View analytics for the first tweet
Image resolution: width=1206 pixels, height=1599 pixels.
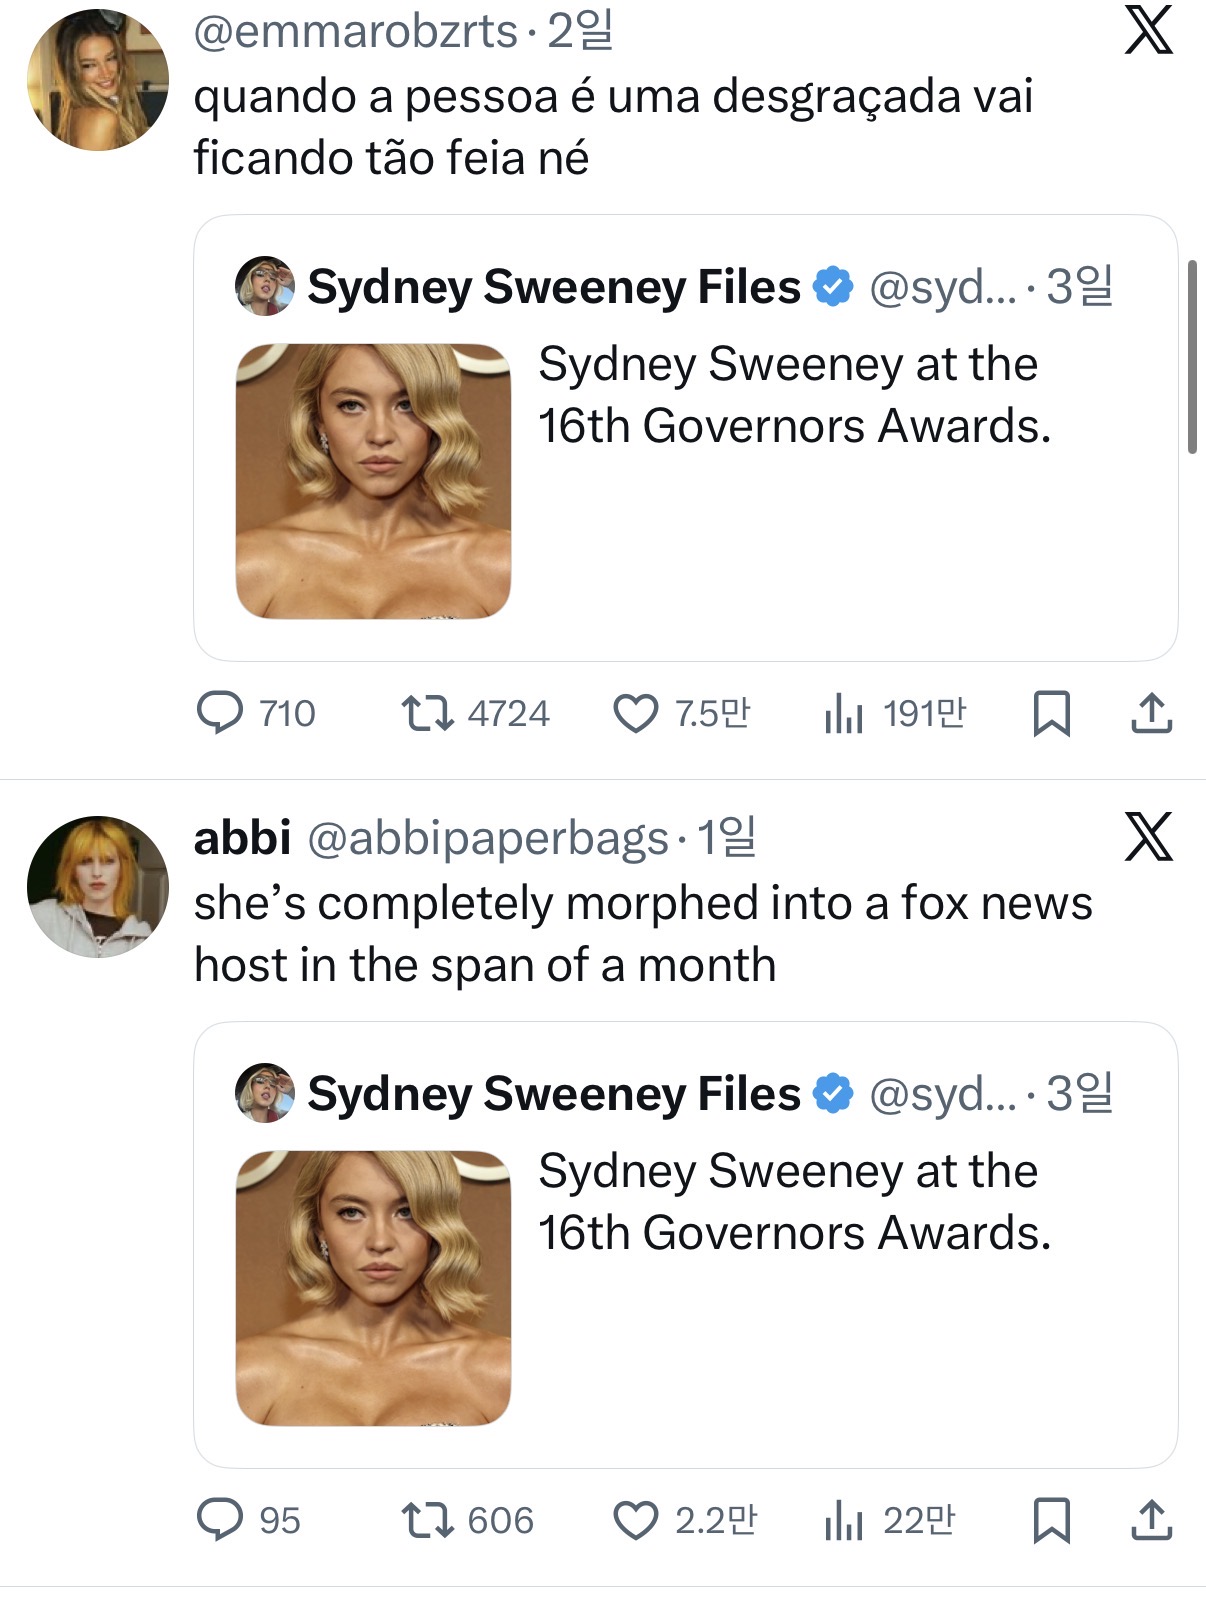point(843,714)
